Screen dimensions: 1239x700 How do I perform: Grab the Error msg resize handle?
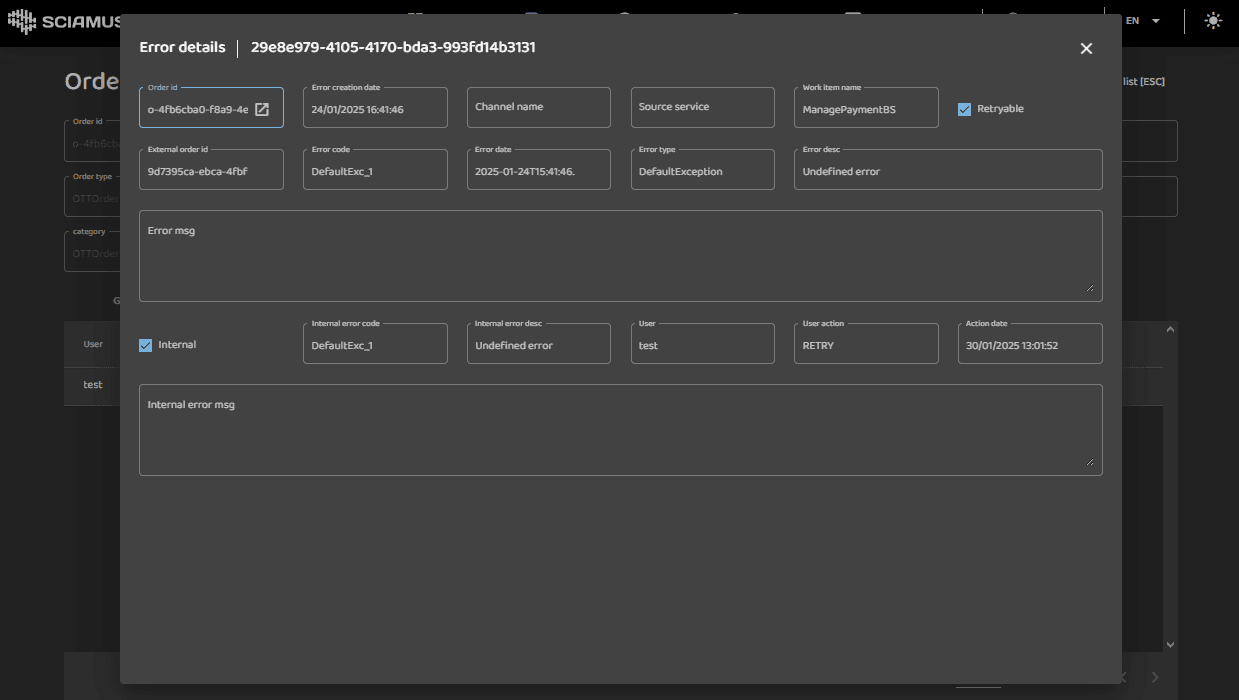pyautogui.click(x=1090, y=289)
